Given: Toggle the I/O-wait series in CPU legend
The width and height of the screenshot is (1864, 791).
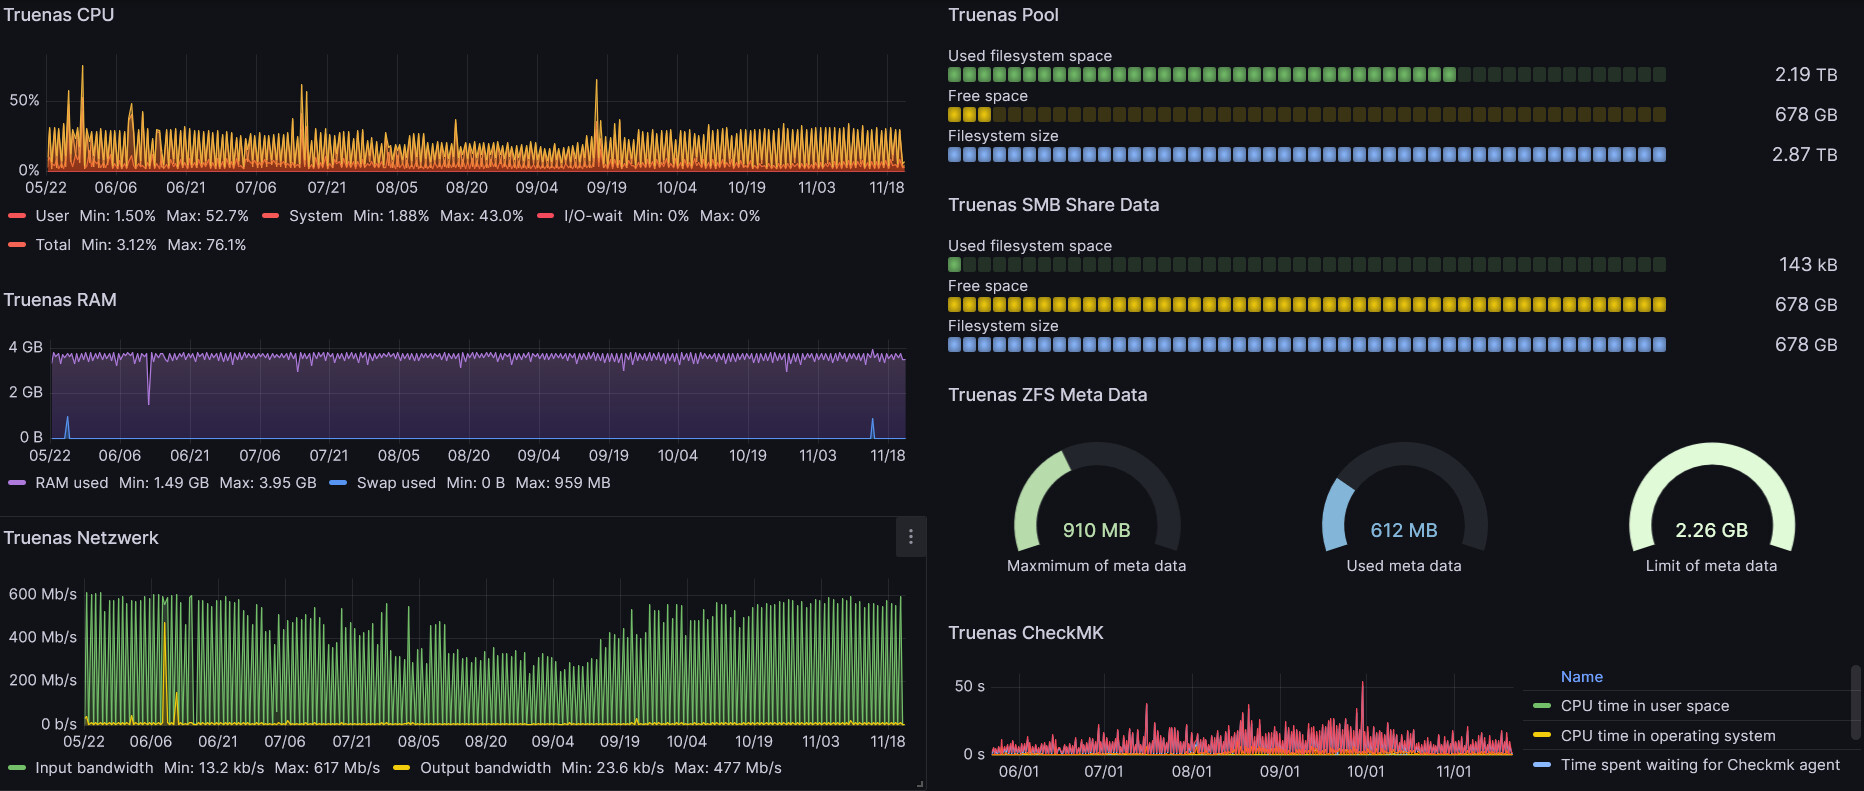Looking at the screenshot, I should 593,216.
